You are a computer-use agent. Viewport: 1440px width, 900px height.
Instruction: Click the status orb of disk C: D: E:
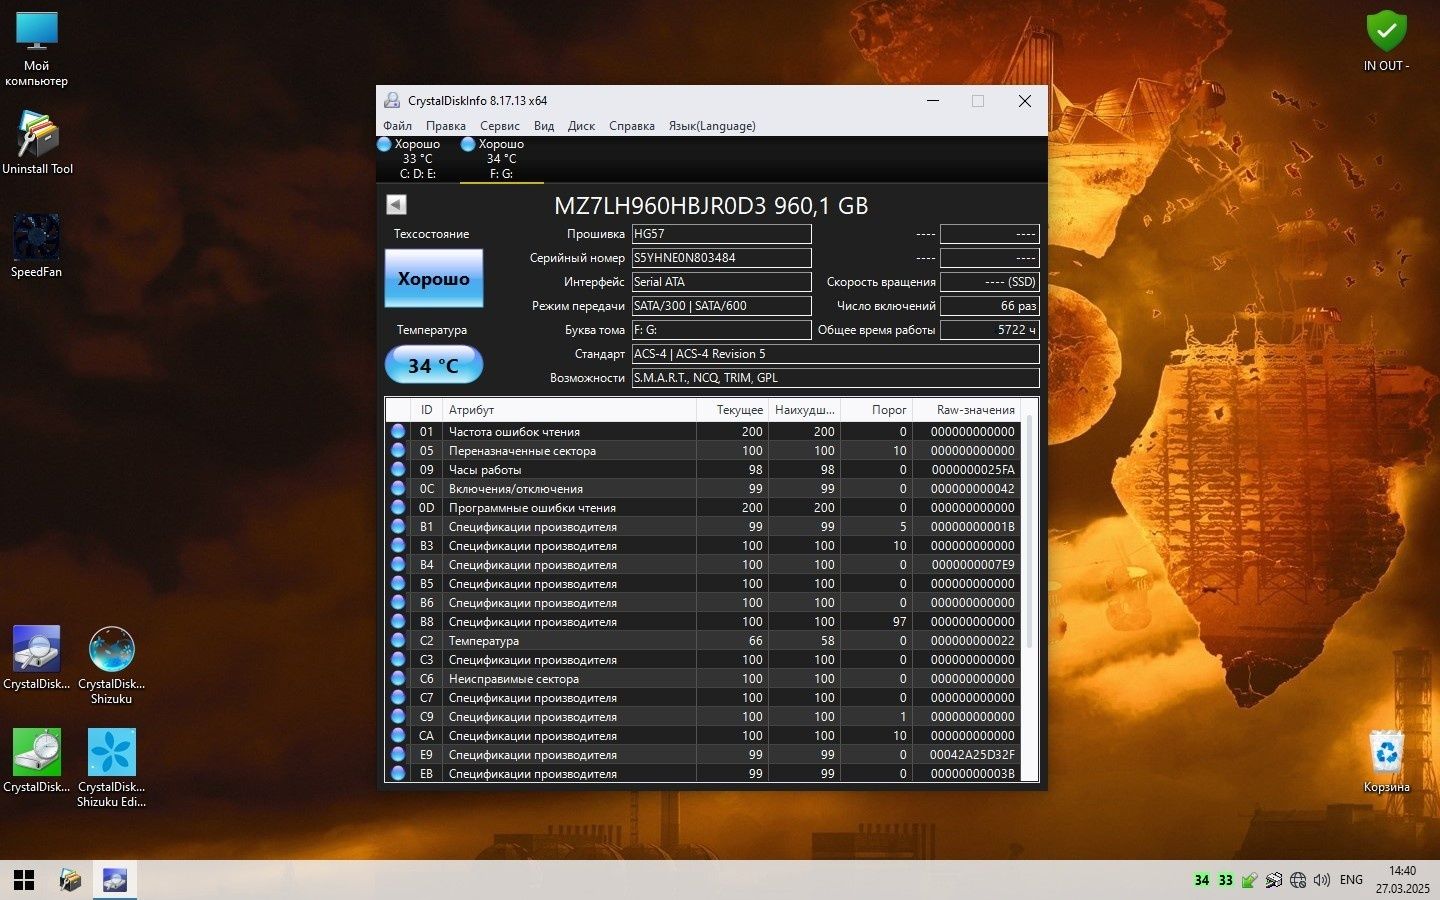click(x=384, y=144)
